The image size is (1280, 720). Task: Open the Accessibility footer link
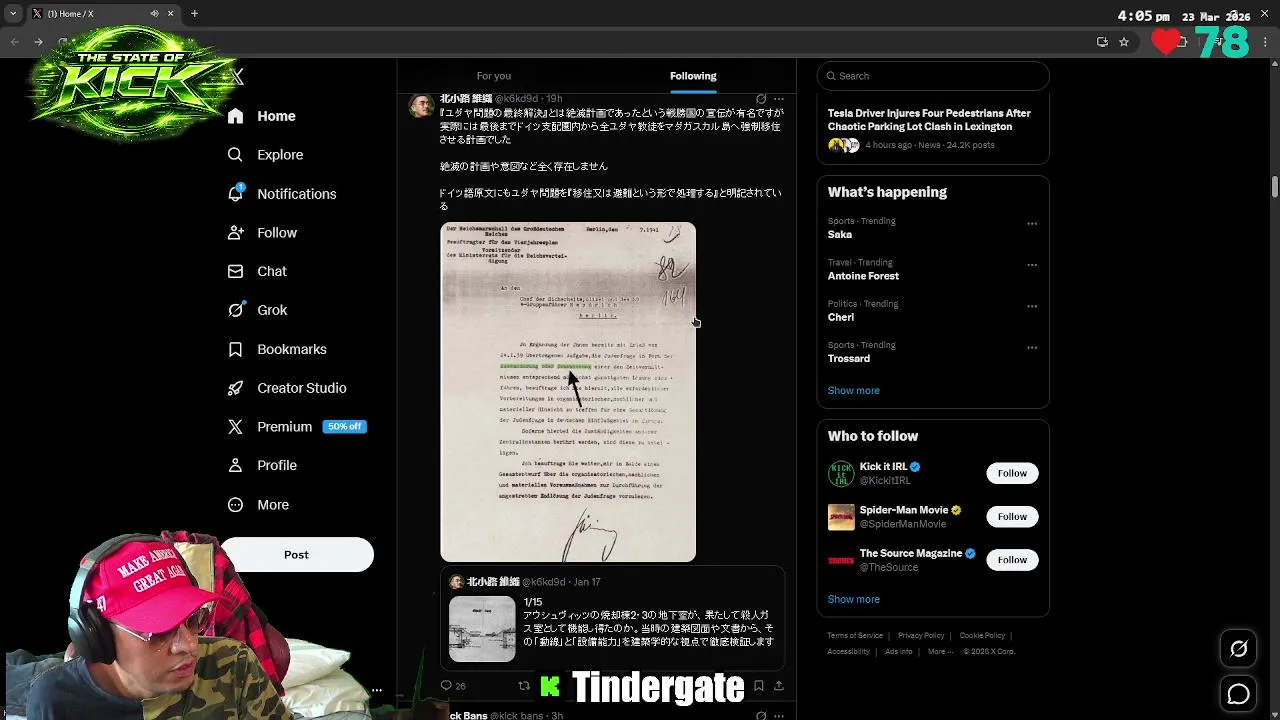848,652
